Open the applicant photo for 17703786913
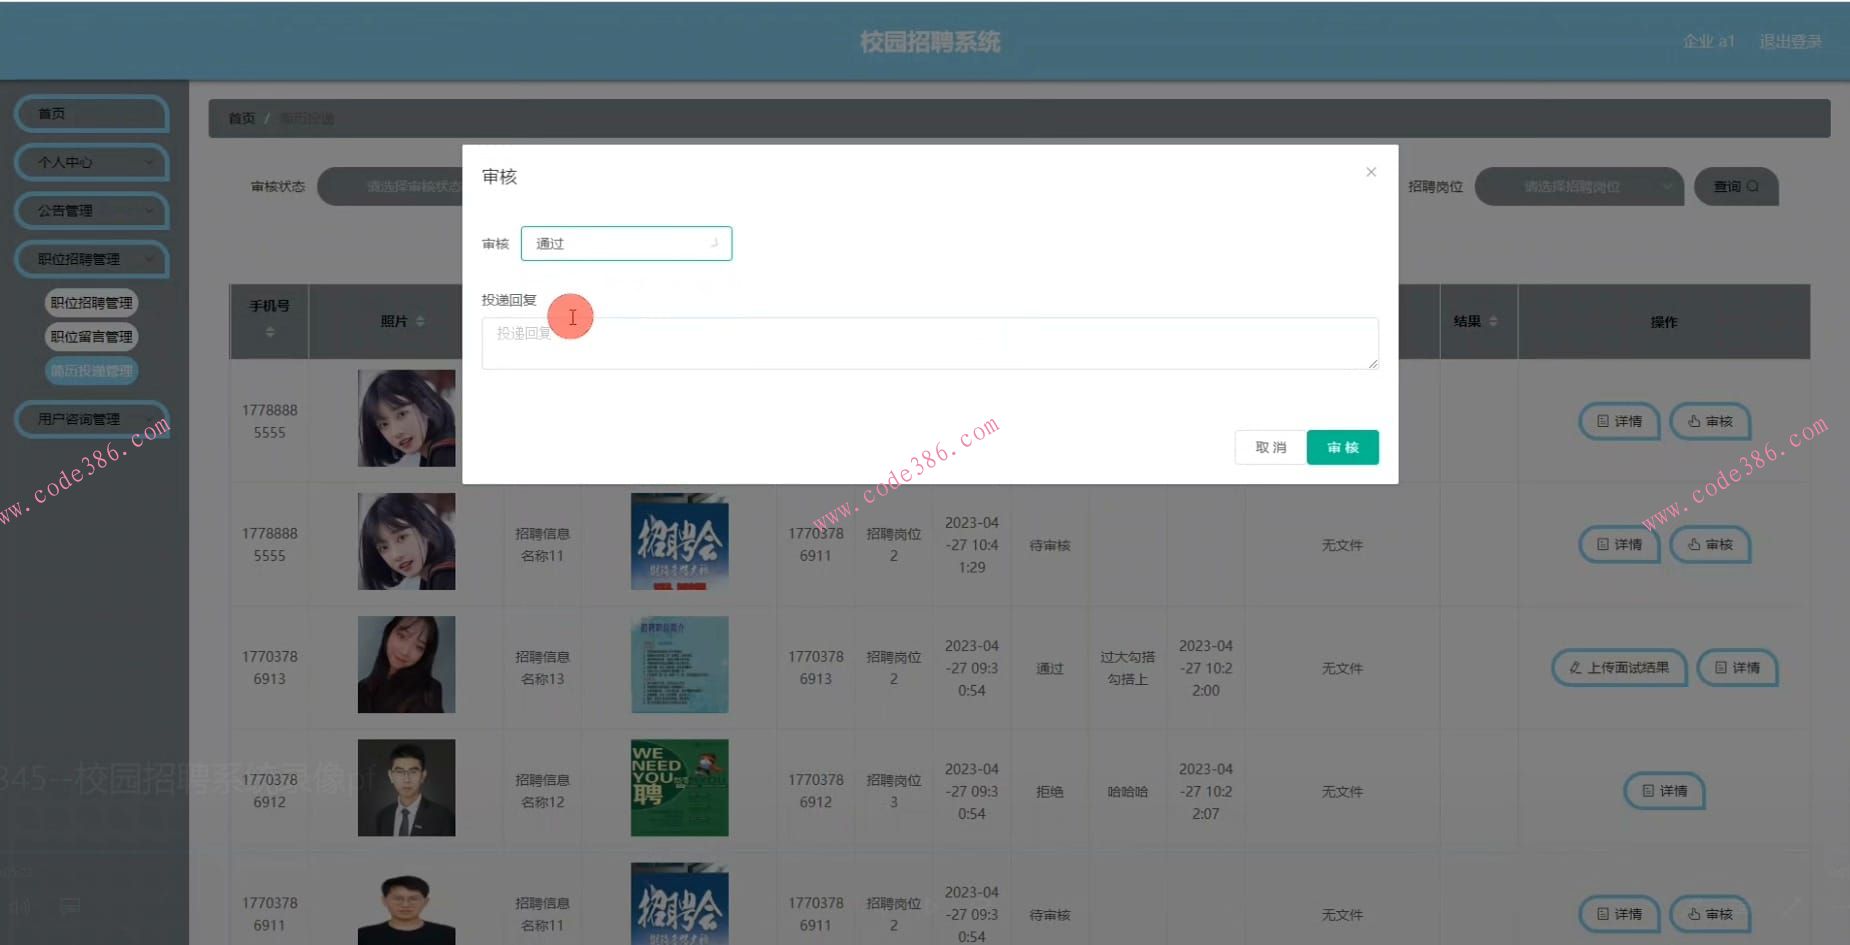The image size is (1850, 945). [x=407, y=664]
